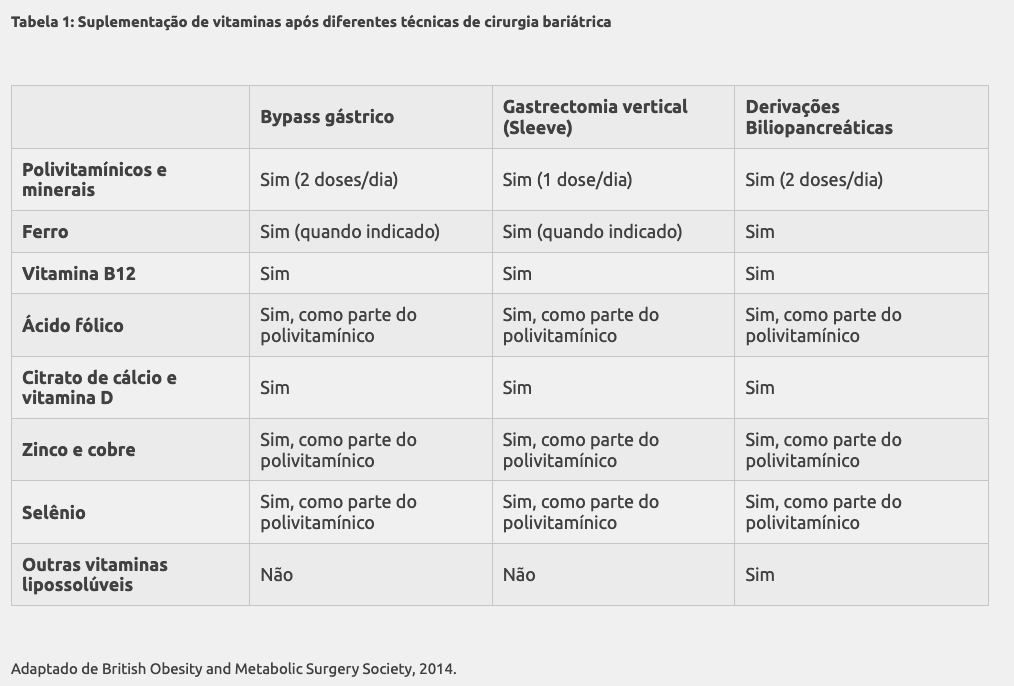Select 'Outras vitaminas lipossolúveis' row label
Viewport: 1014px width, 686px height.
tap(94, 575)
